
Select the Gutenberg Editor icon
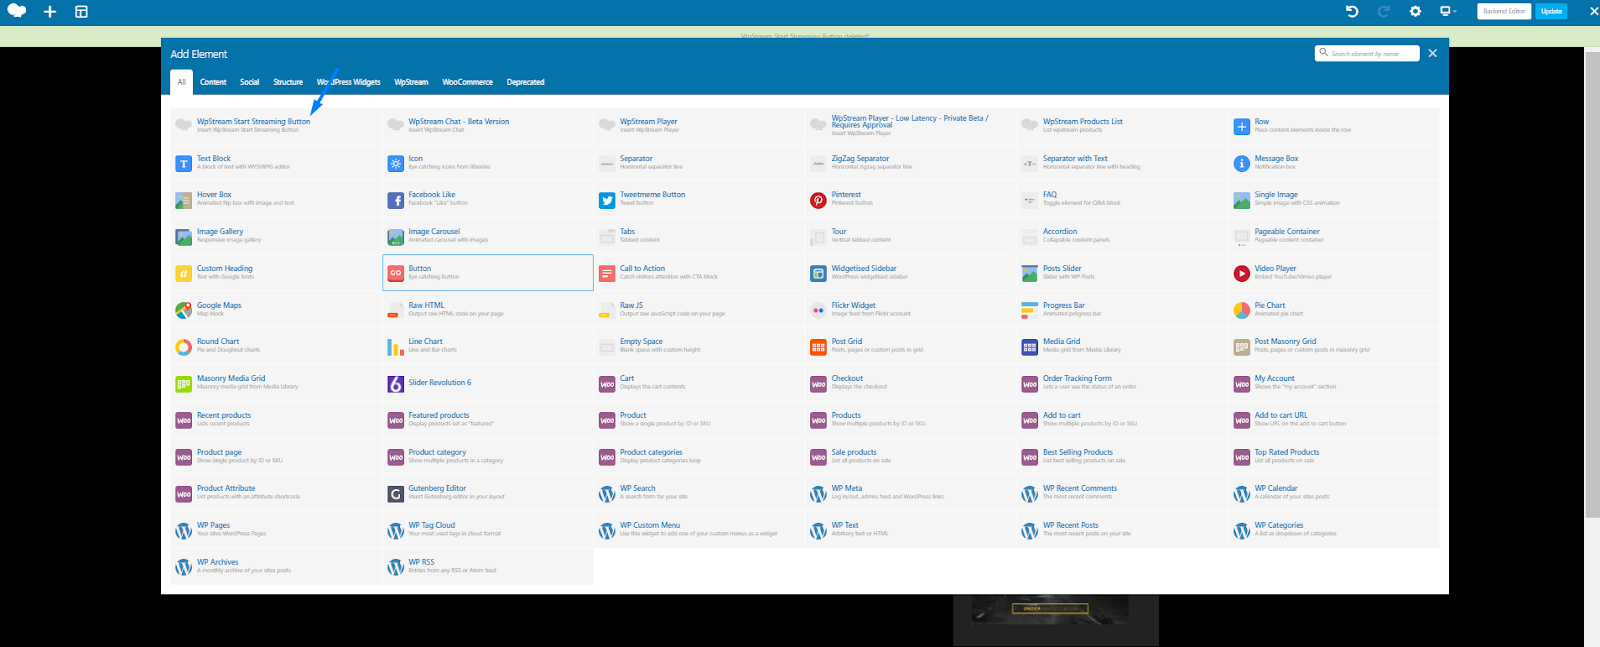(x=396, y=494)
